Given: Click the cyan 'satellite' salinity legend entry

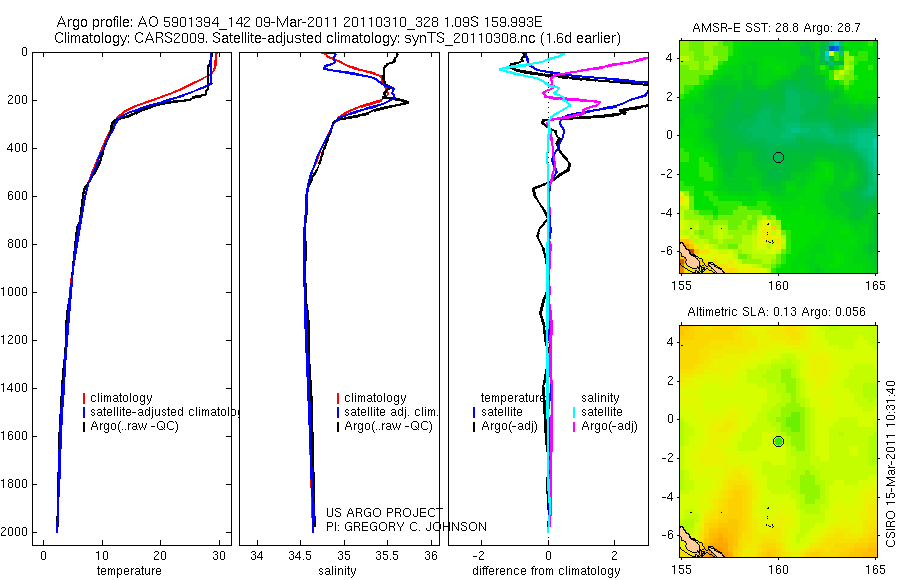Looking at the screenshot, I should point(598,412).
